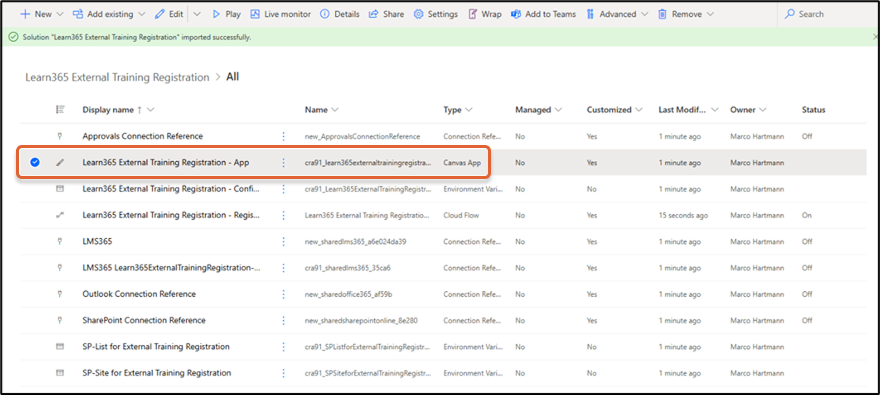Click the success checkmark icon in notification

coord(13,37)
